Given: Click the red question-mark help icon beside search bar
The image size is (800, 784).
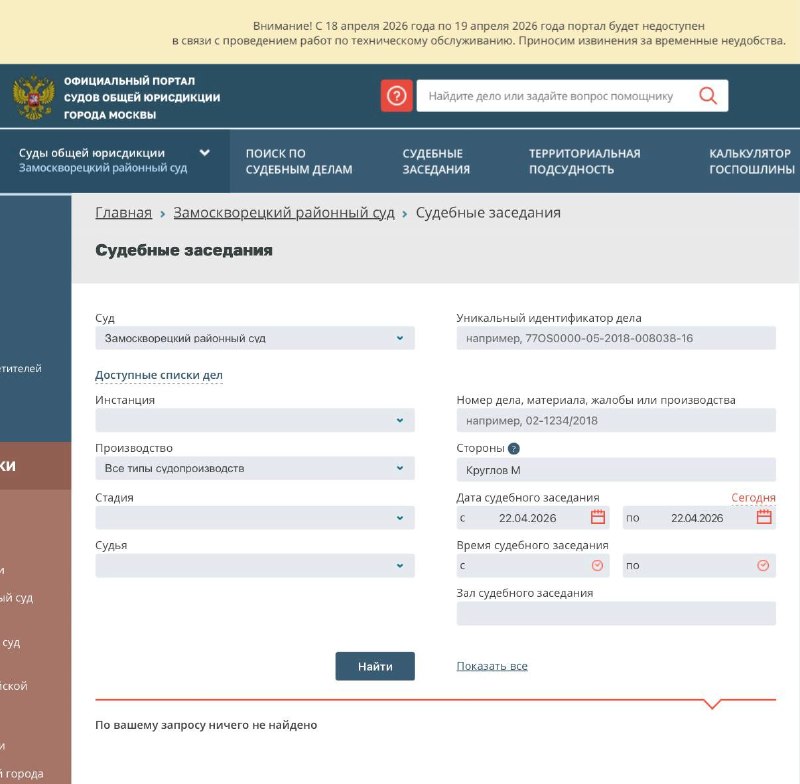Looking at the screenshot, I should click(x=396, y=95).
